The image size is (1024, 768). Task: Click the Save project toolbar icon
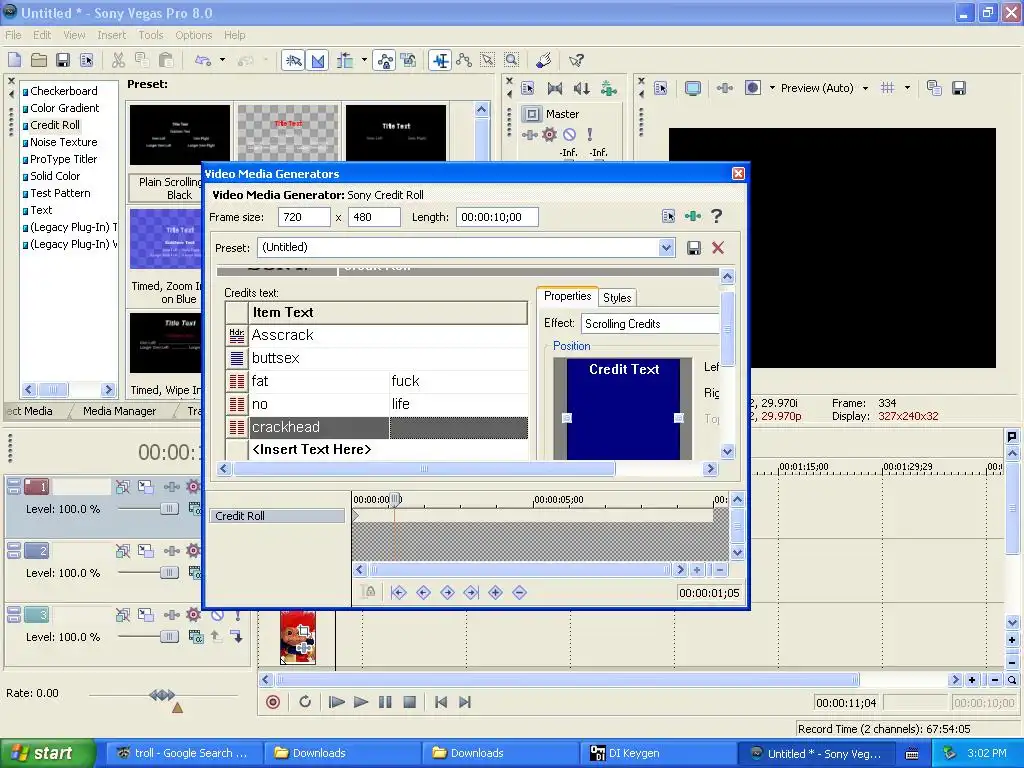tap(63, 60)
